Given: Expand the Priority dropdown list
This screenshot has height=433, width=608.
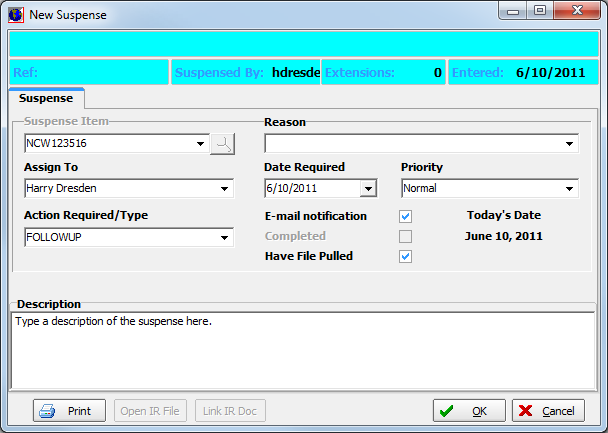Looking at the screenshot, I should [570, 188].
